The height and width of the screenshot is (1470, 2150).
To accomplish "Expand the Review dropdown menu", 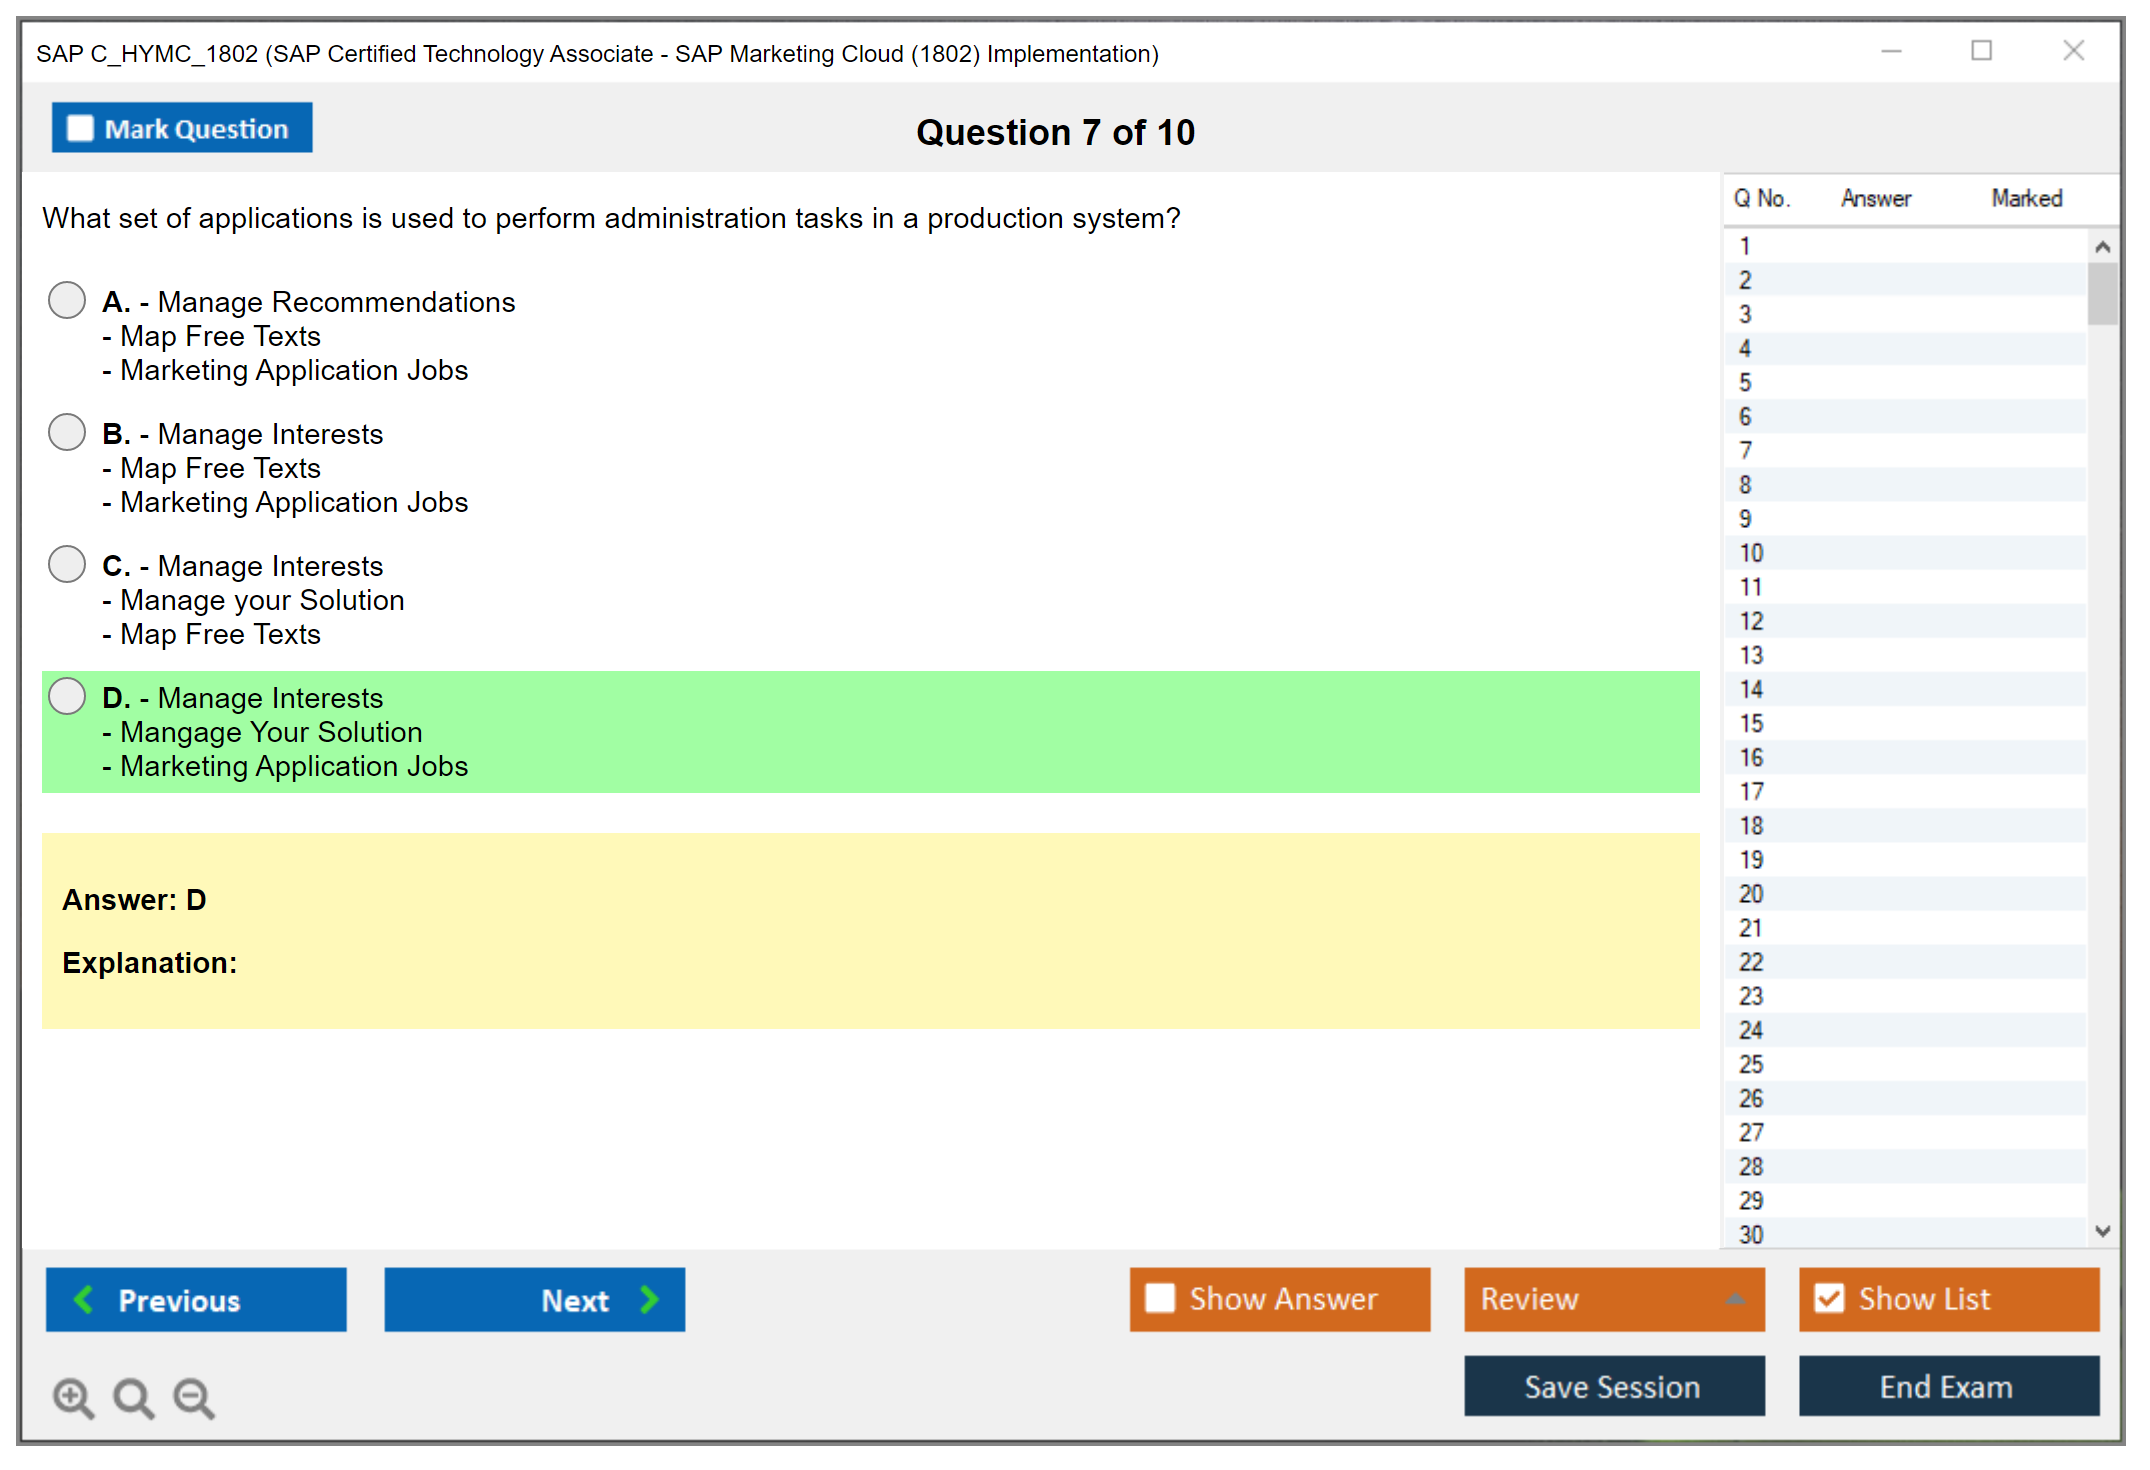I will point(1735,1299).
